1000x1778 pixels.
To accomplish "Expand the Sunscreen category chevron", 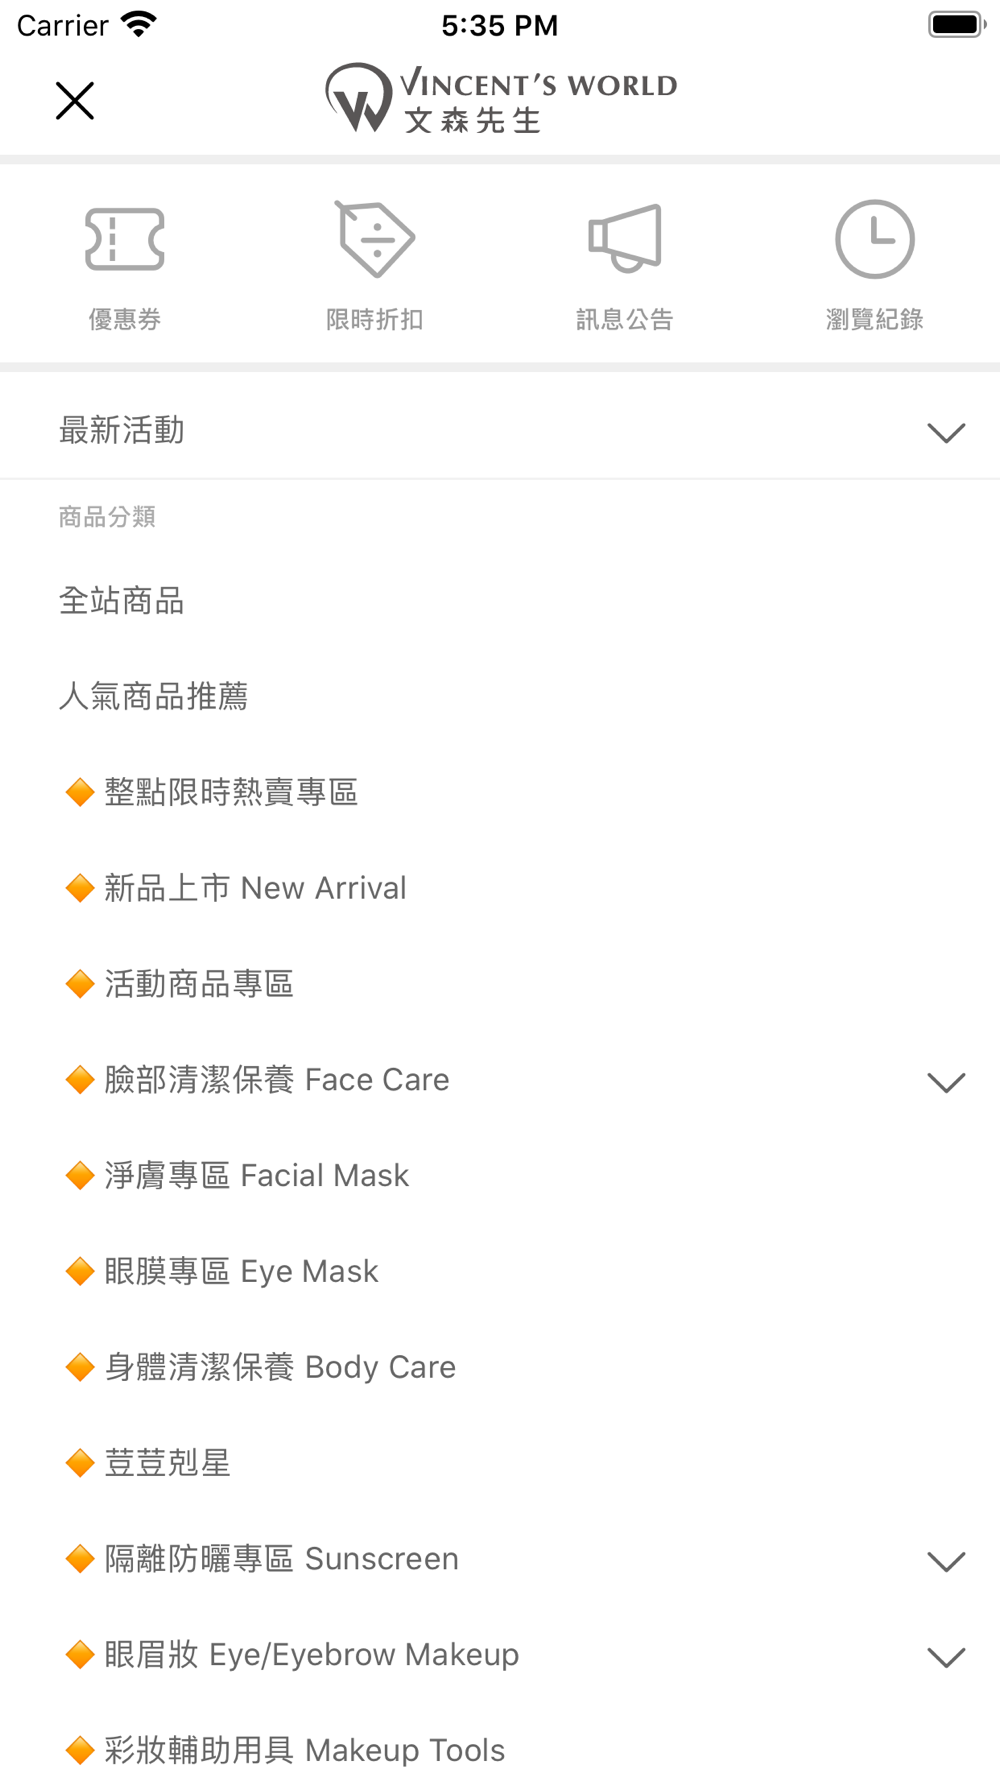I will 945,1560.
